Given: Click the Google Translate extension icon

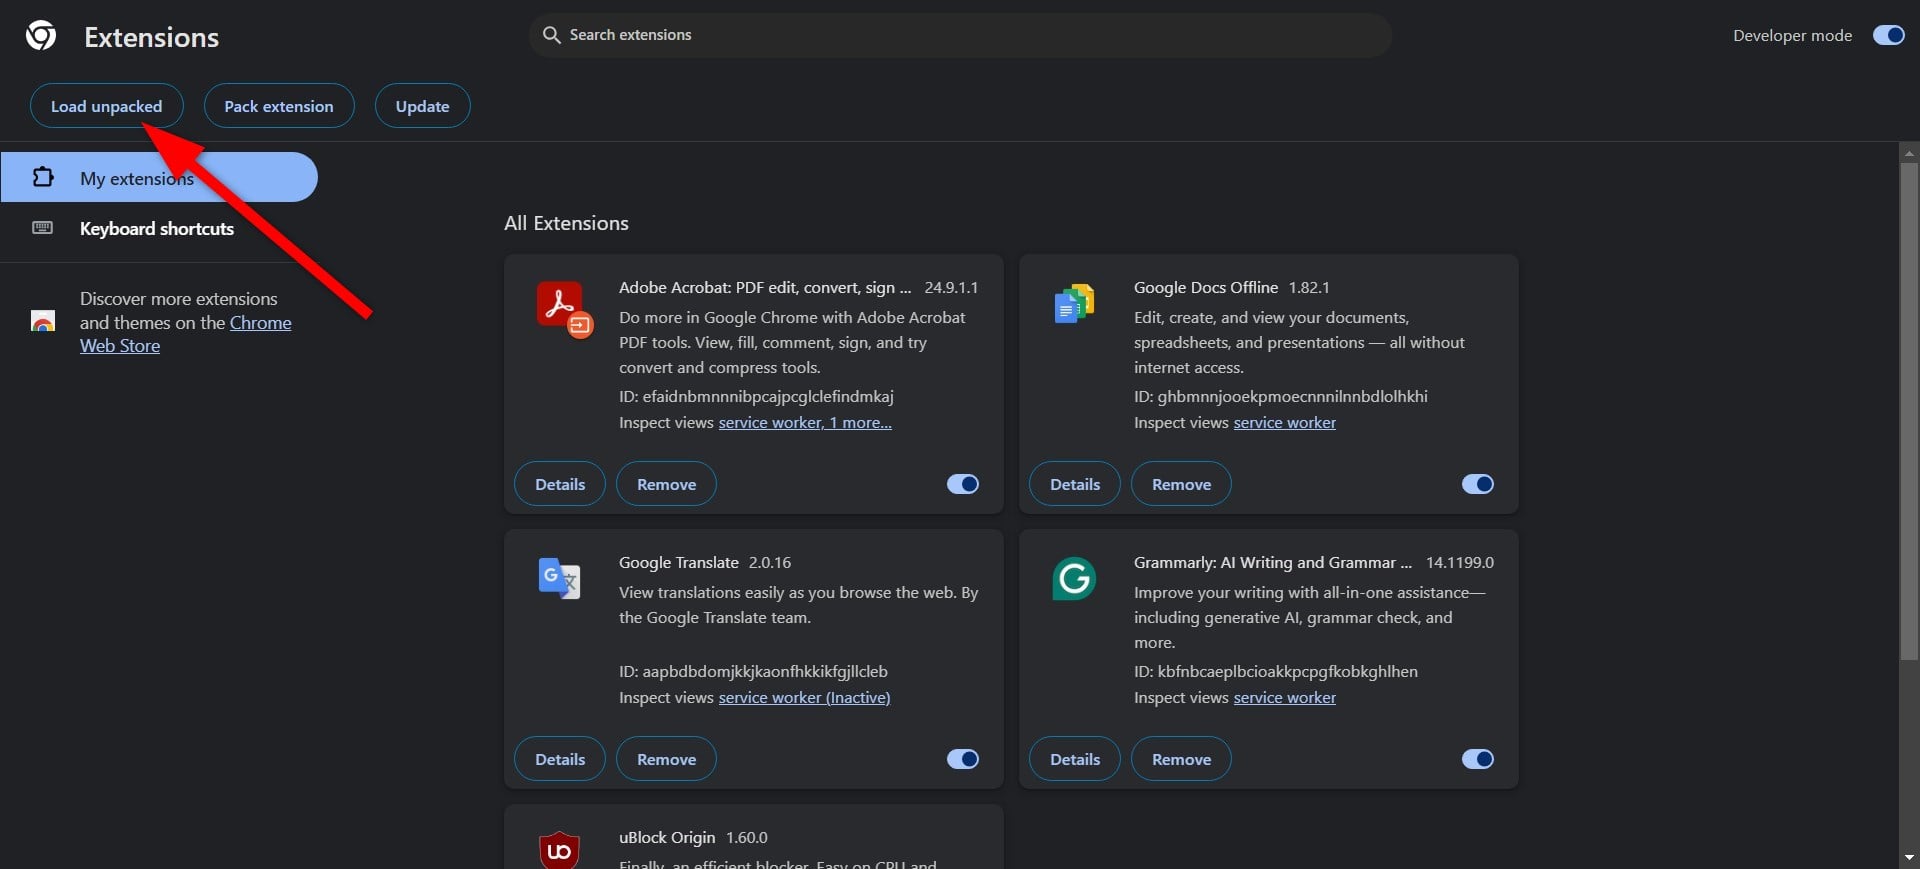Looking at the screenshot, I should click(x=559, y=578).
